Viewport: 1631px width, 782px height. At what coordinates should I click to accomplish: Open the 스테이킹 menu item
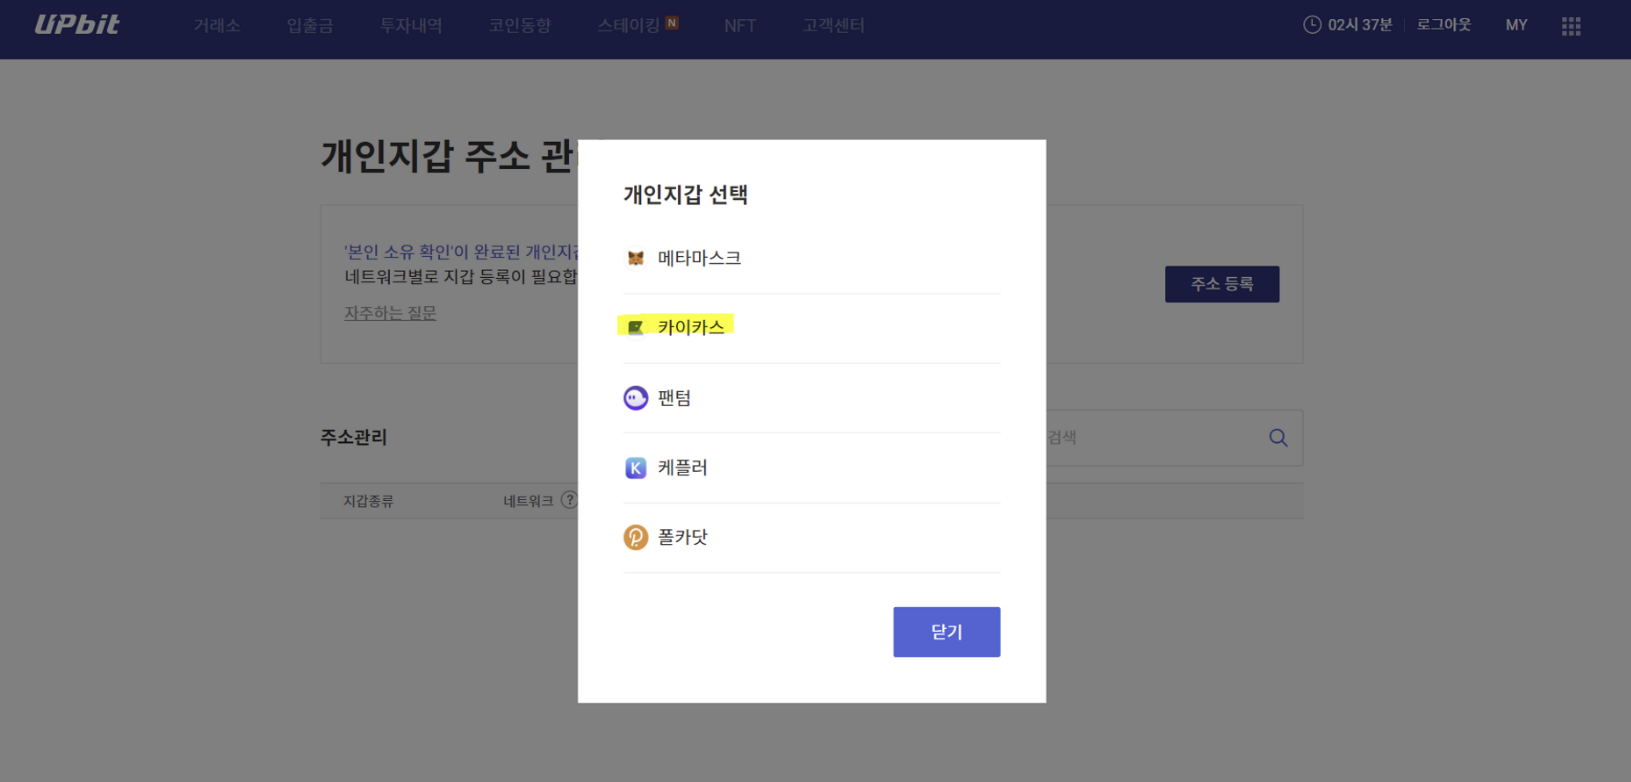629,26
